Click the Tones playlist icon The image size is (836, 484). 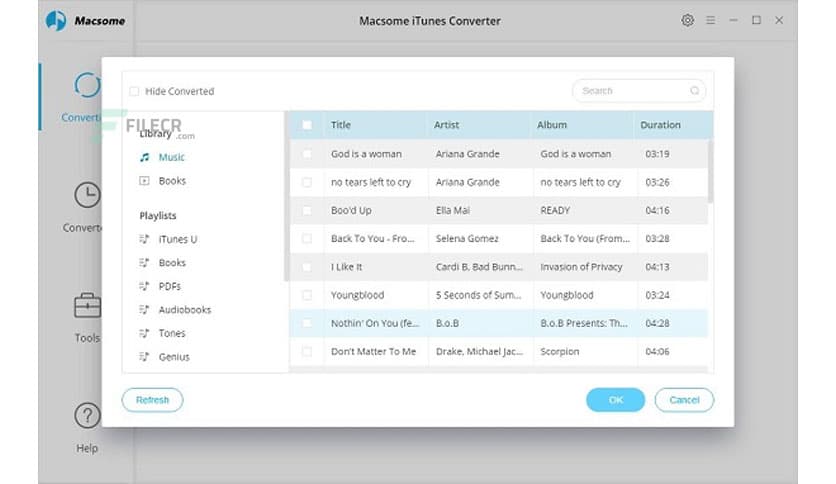coord(144,333)
